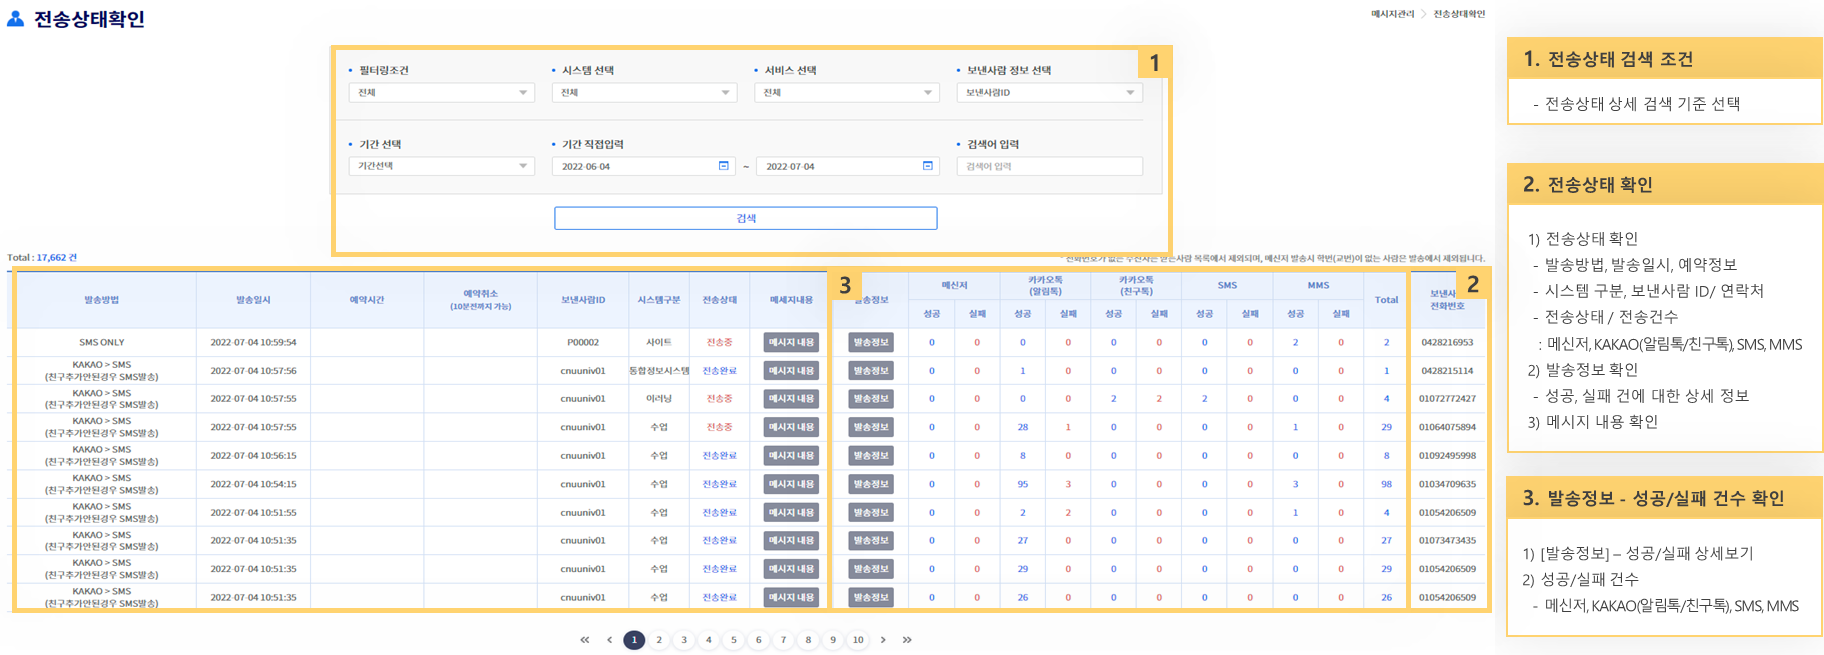View 발송정보 for the 01072772427 row

point(871,399)
